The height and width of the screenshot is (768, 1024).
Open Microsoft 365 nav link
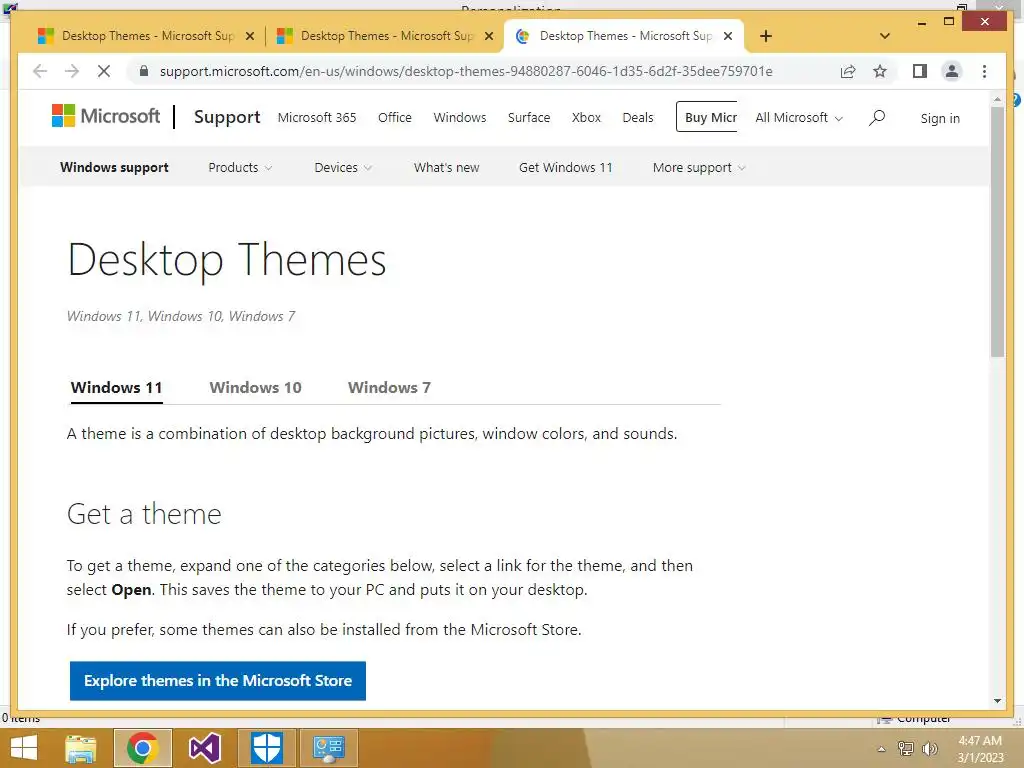coord(317,118)
